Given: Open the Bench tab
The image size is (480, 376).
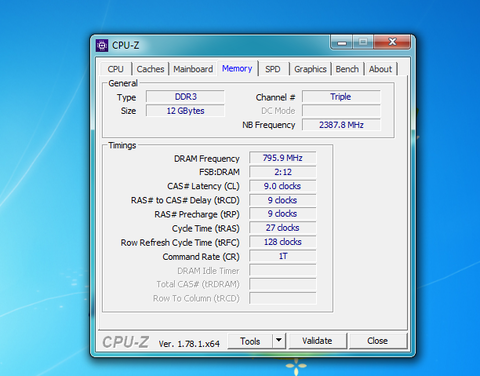Looking at the screenshot, I should tap(347, 69).
